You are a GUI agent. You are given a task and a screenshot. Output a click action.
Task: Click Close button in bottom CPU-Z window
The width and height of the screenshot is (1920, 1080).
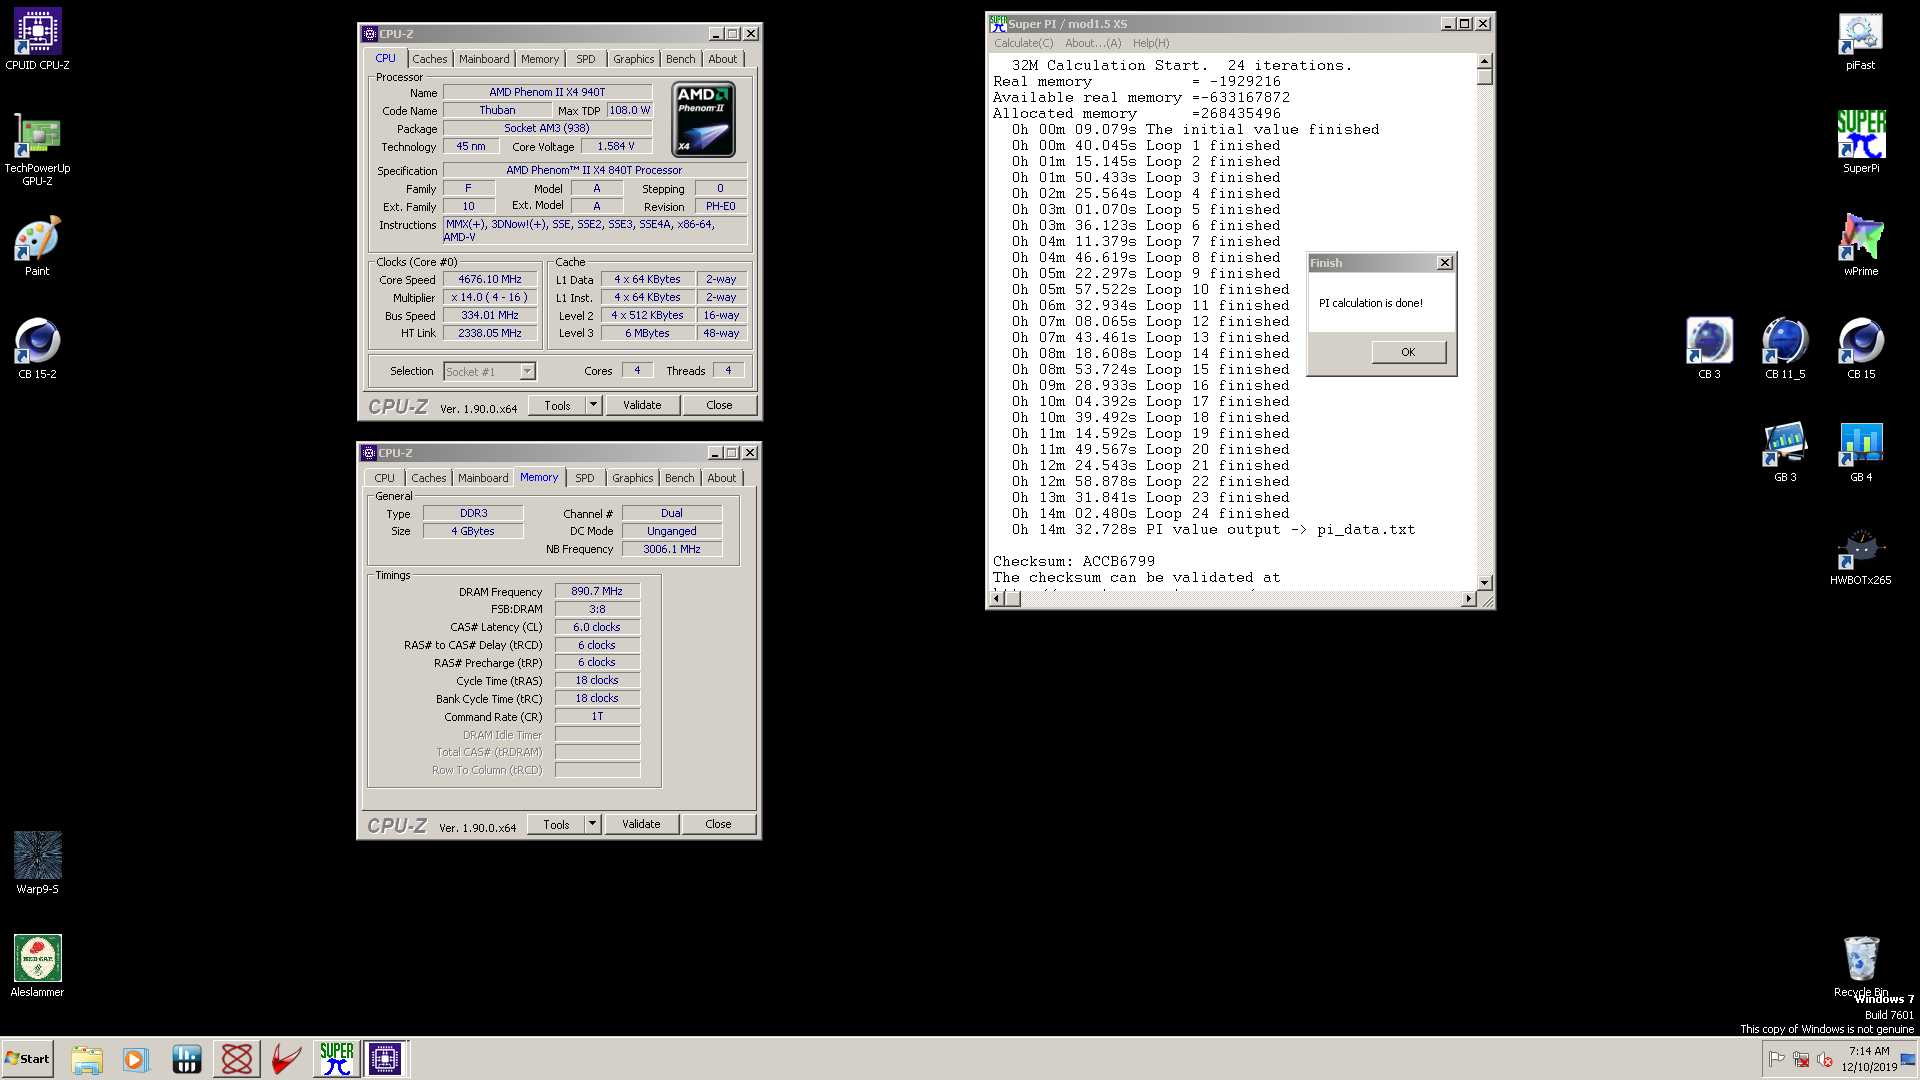point(718,824)
